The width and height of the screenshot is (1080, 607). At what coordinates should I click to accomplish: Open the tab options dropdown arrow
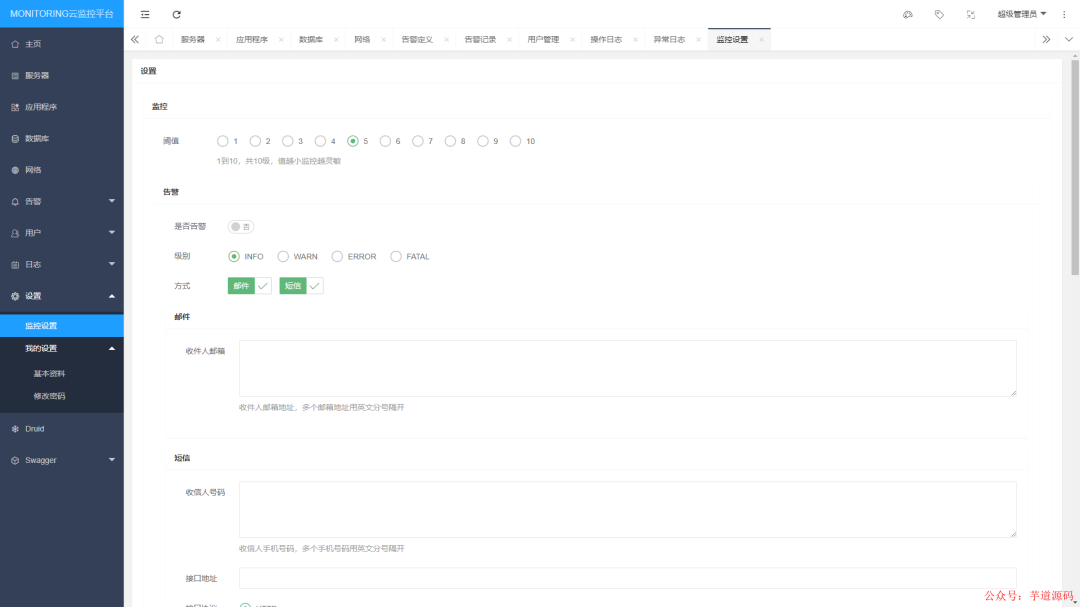[x=1069, y=40]
